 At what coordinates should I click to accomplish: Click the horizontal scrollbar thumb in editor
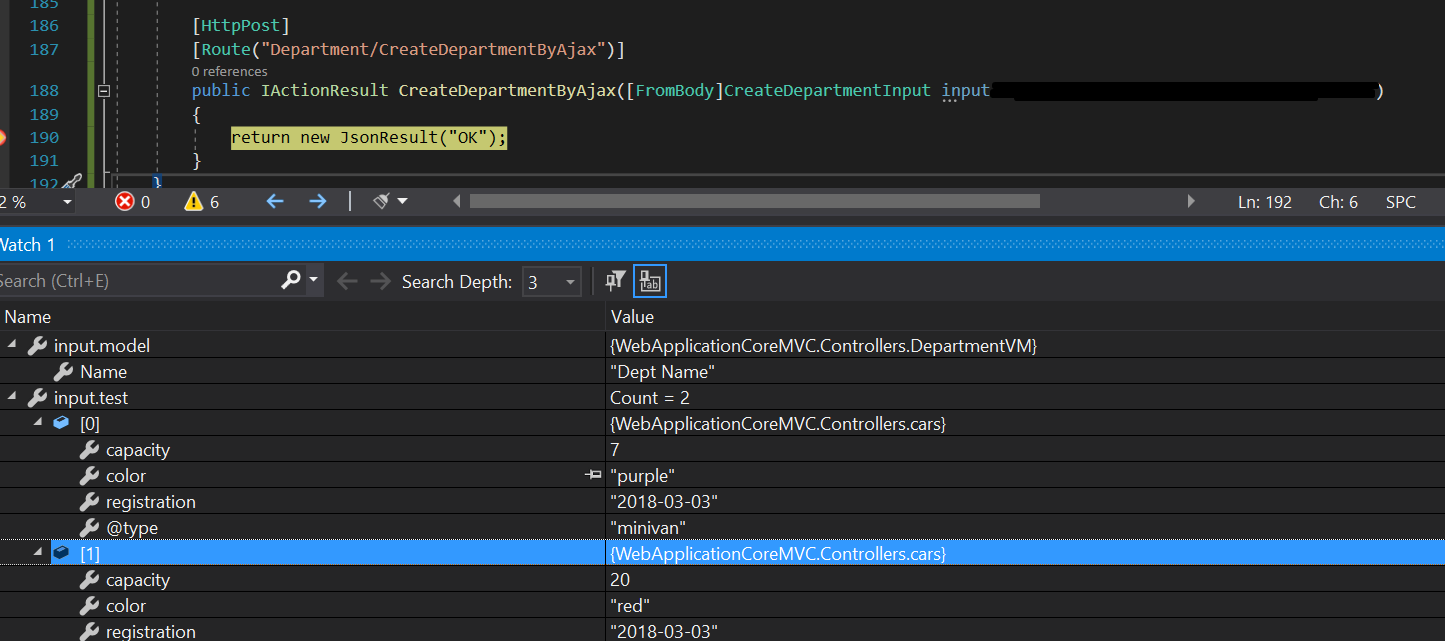click(755, 202)
